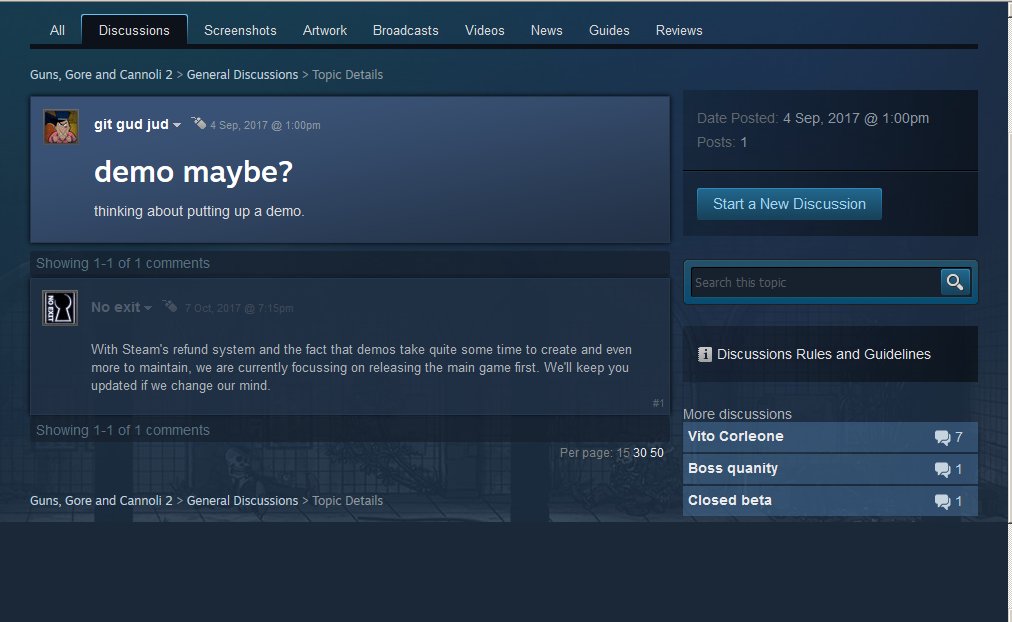This screenshot has width=1012, height=622.
Task: Click comment bubble icon for Vito Corleone
Action: pyautogui.click(x=942, y=437)
